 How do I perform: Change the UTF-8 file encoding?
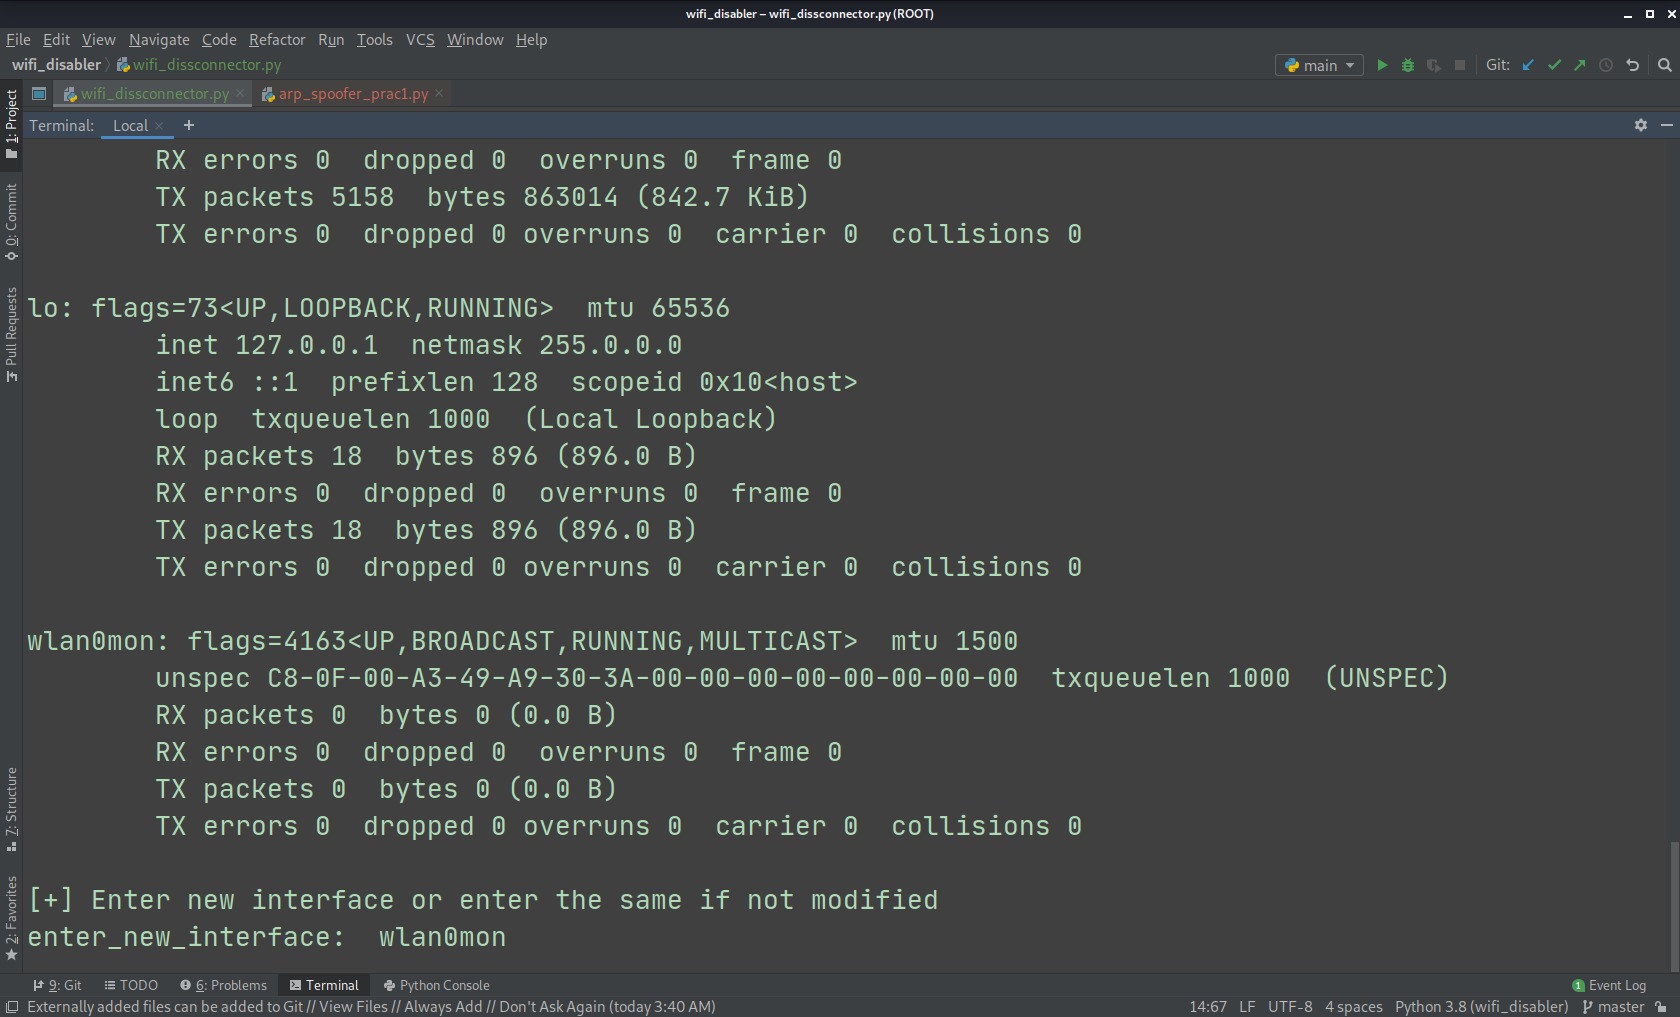pyautogui.click(x=1290, y=1007)
